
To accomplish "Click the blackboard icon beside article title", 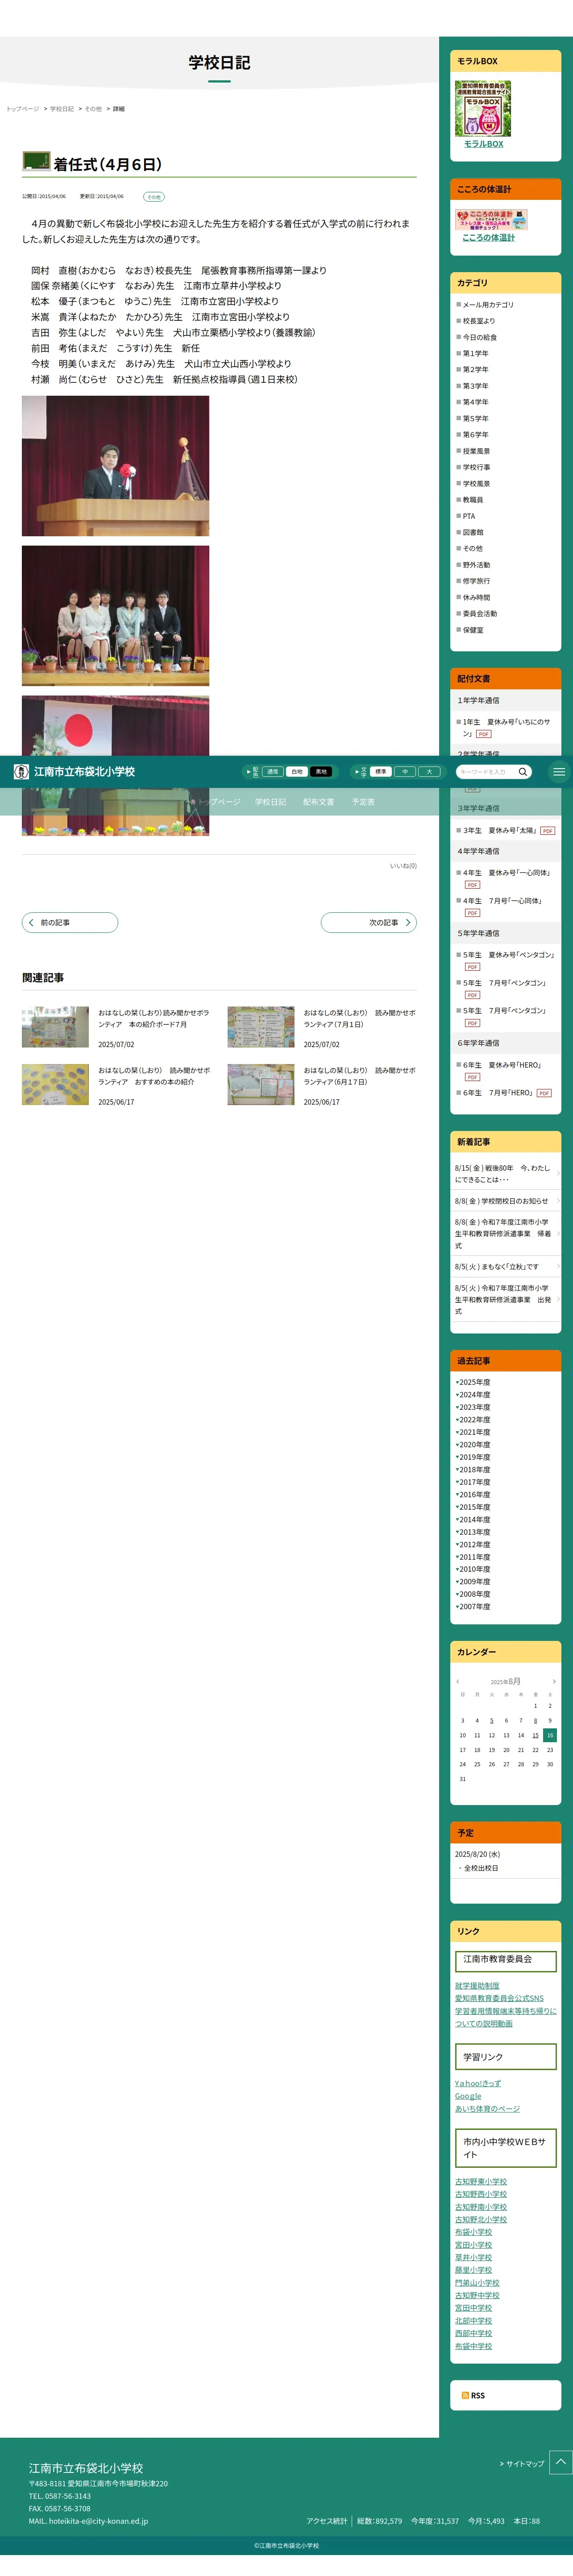I will [36, 161].
